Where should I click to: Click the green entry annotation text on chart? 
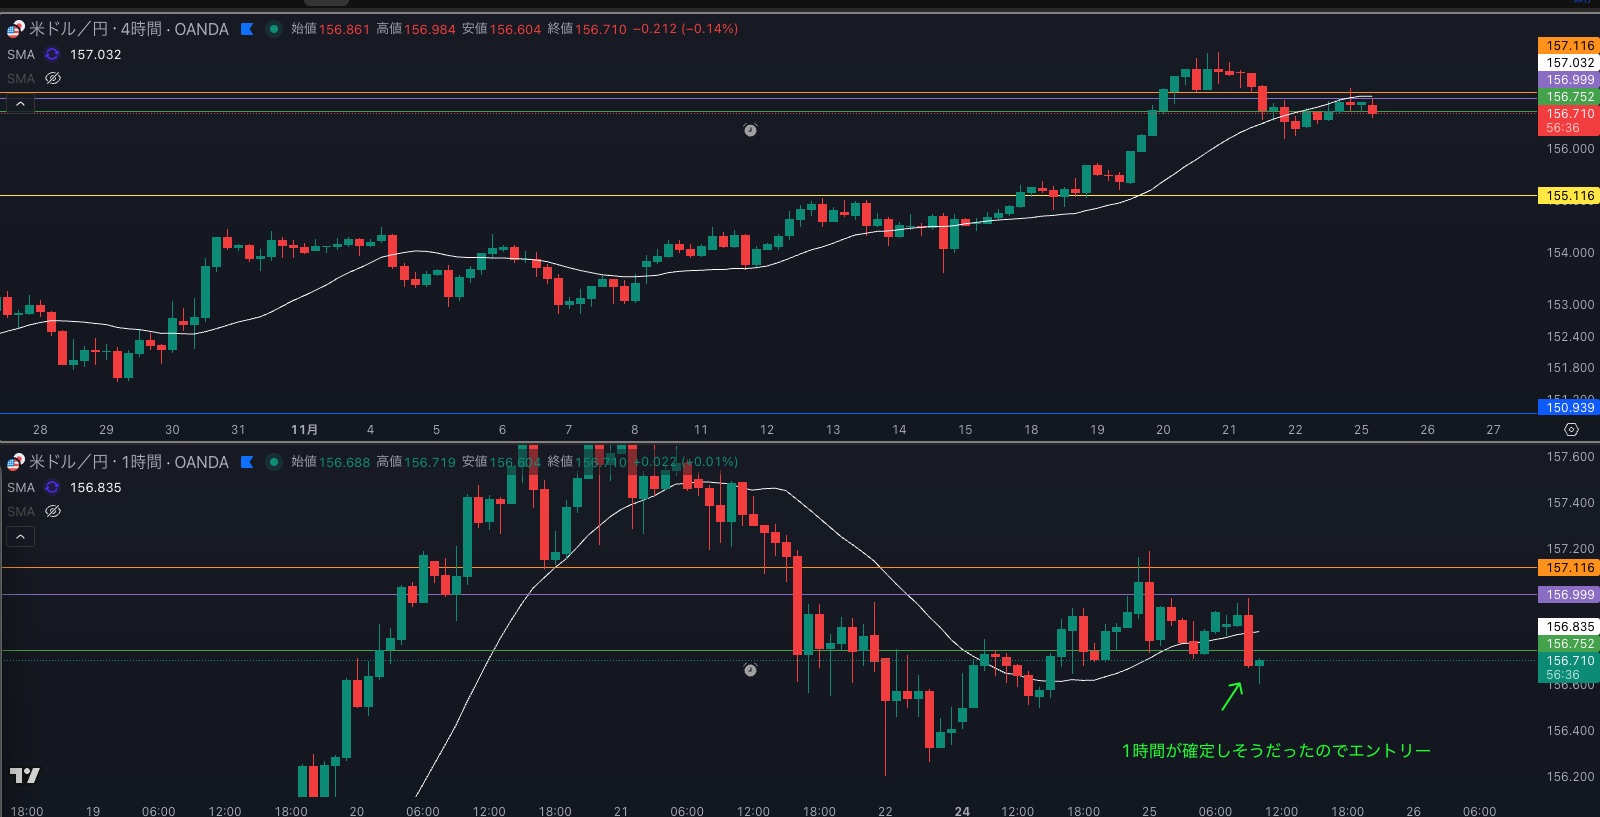tap(1275, 751)
